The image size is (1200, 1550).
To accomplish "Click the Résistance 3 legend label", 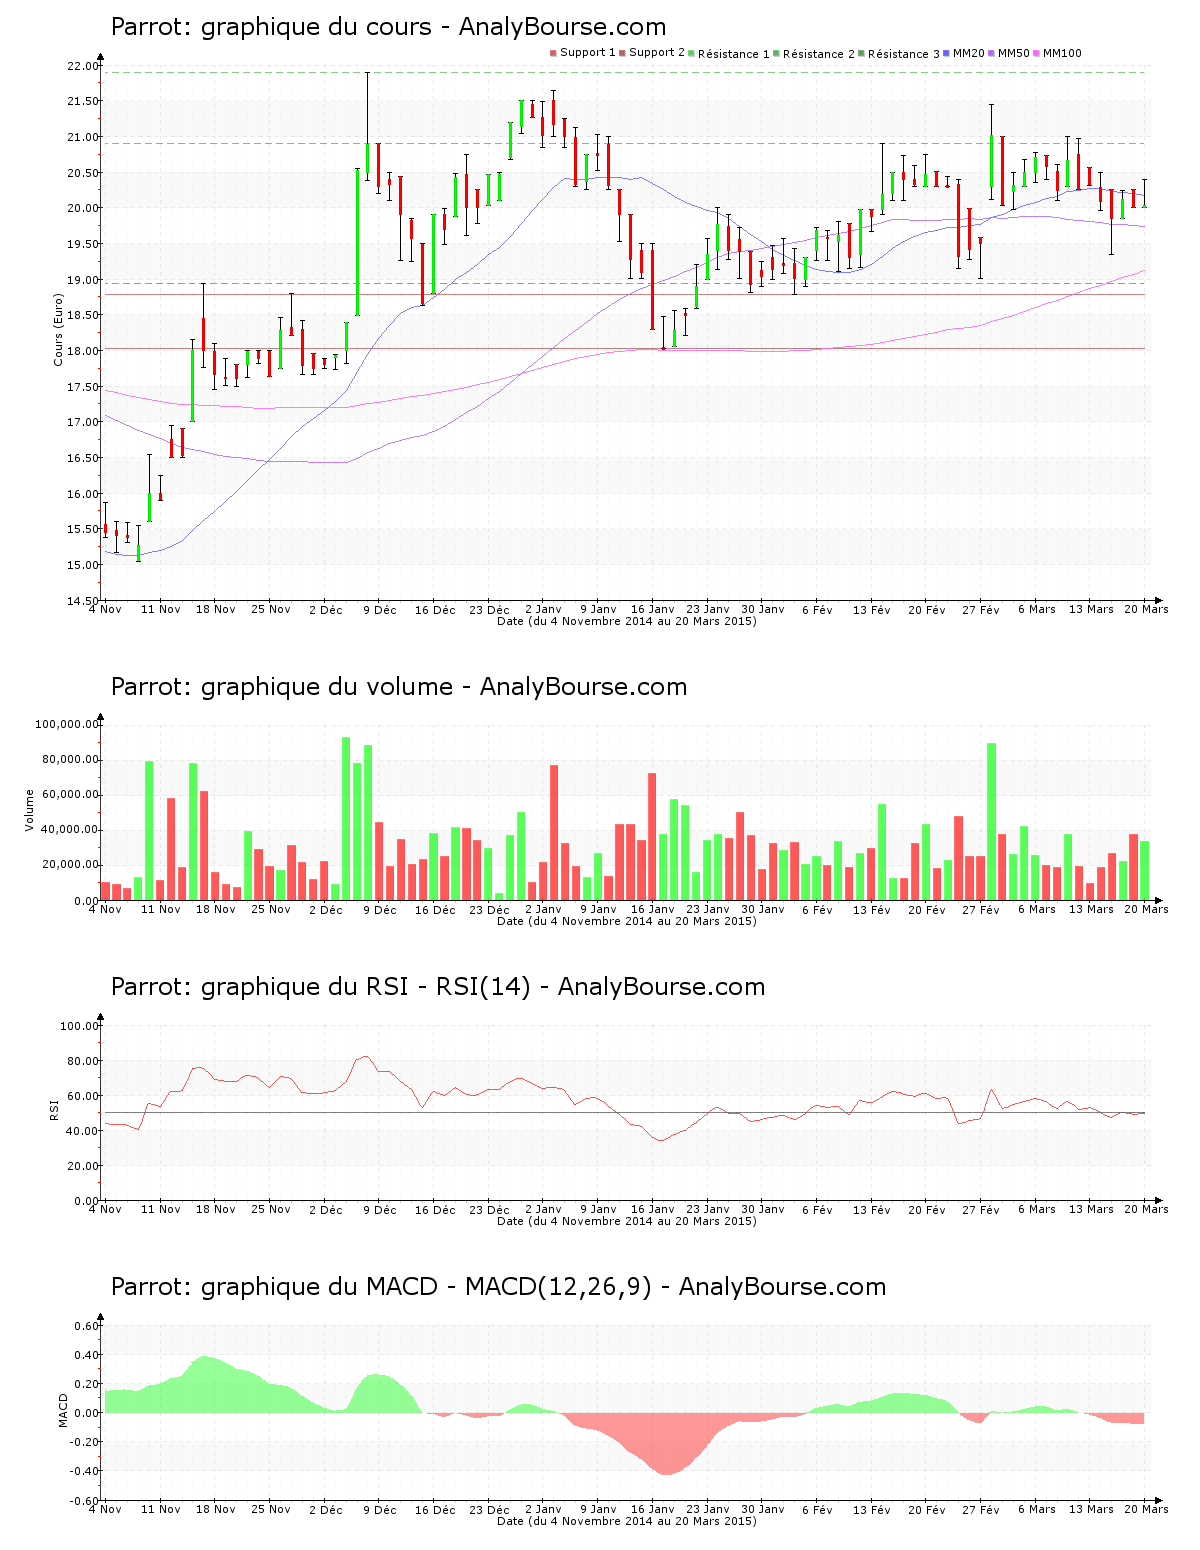I will [x=904, y=54].
